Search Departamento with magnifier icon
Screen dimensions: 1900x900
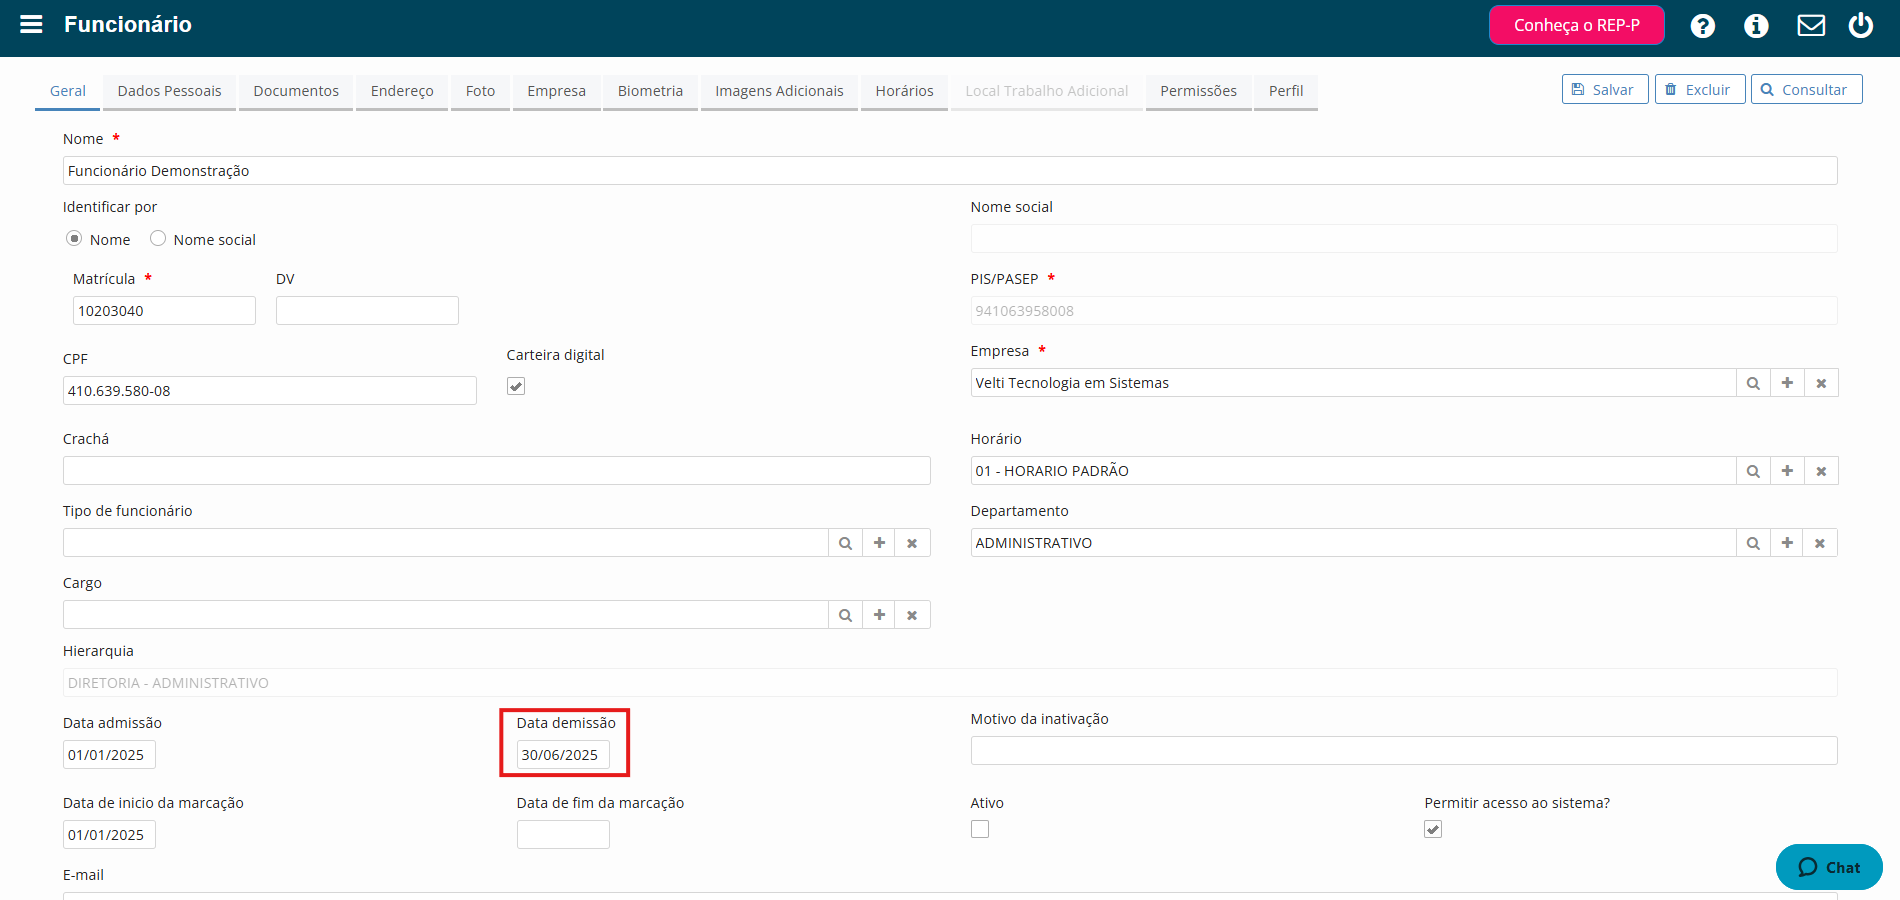[x=1753, y=543]
